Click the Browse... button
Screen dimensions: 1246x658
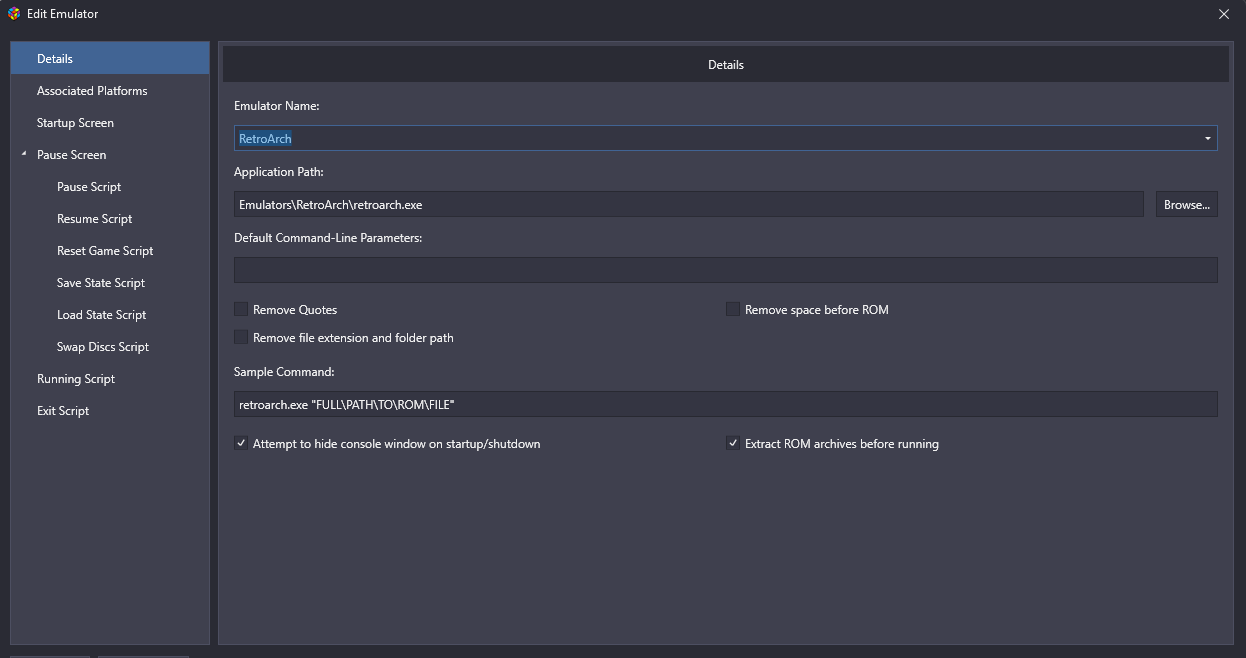1187,204
